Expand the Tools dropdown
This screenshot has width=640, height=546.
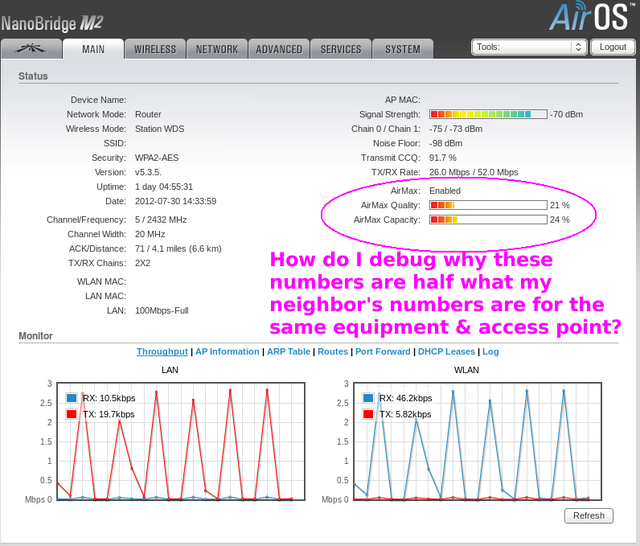coord(529,47)
